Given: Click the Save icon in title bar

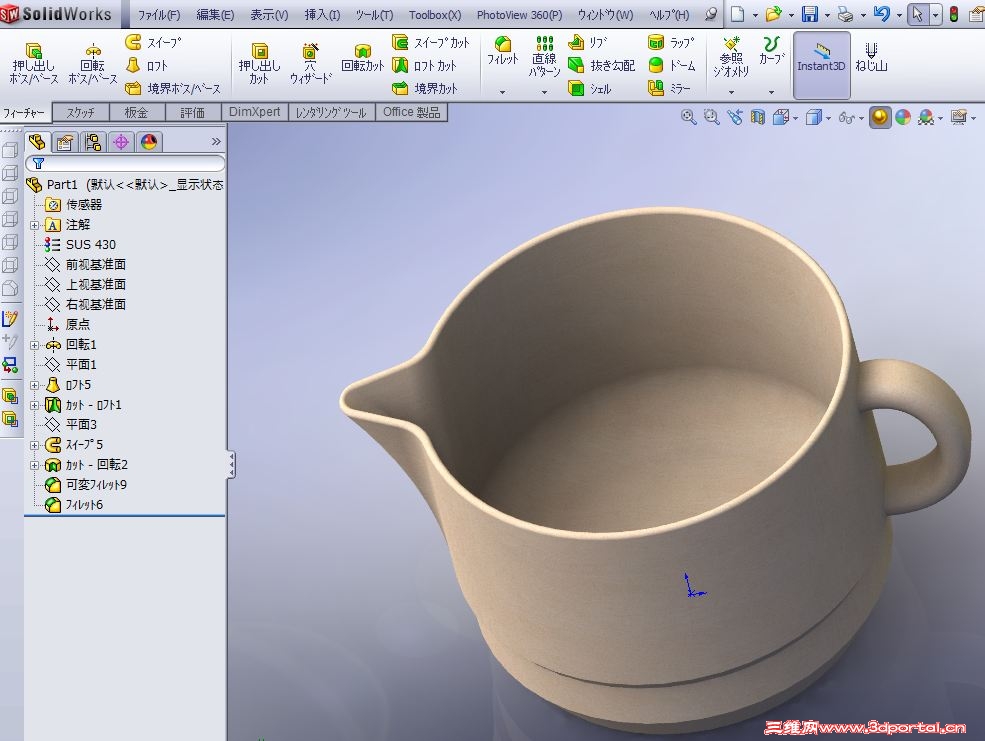Looking at the screenshot, I should pyautogui.click(x=810, y=14).
